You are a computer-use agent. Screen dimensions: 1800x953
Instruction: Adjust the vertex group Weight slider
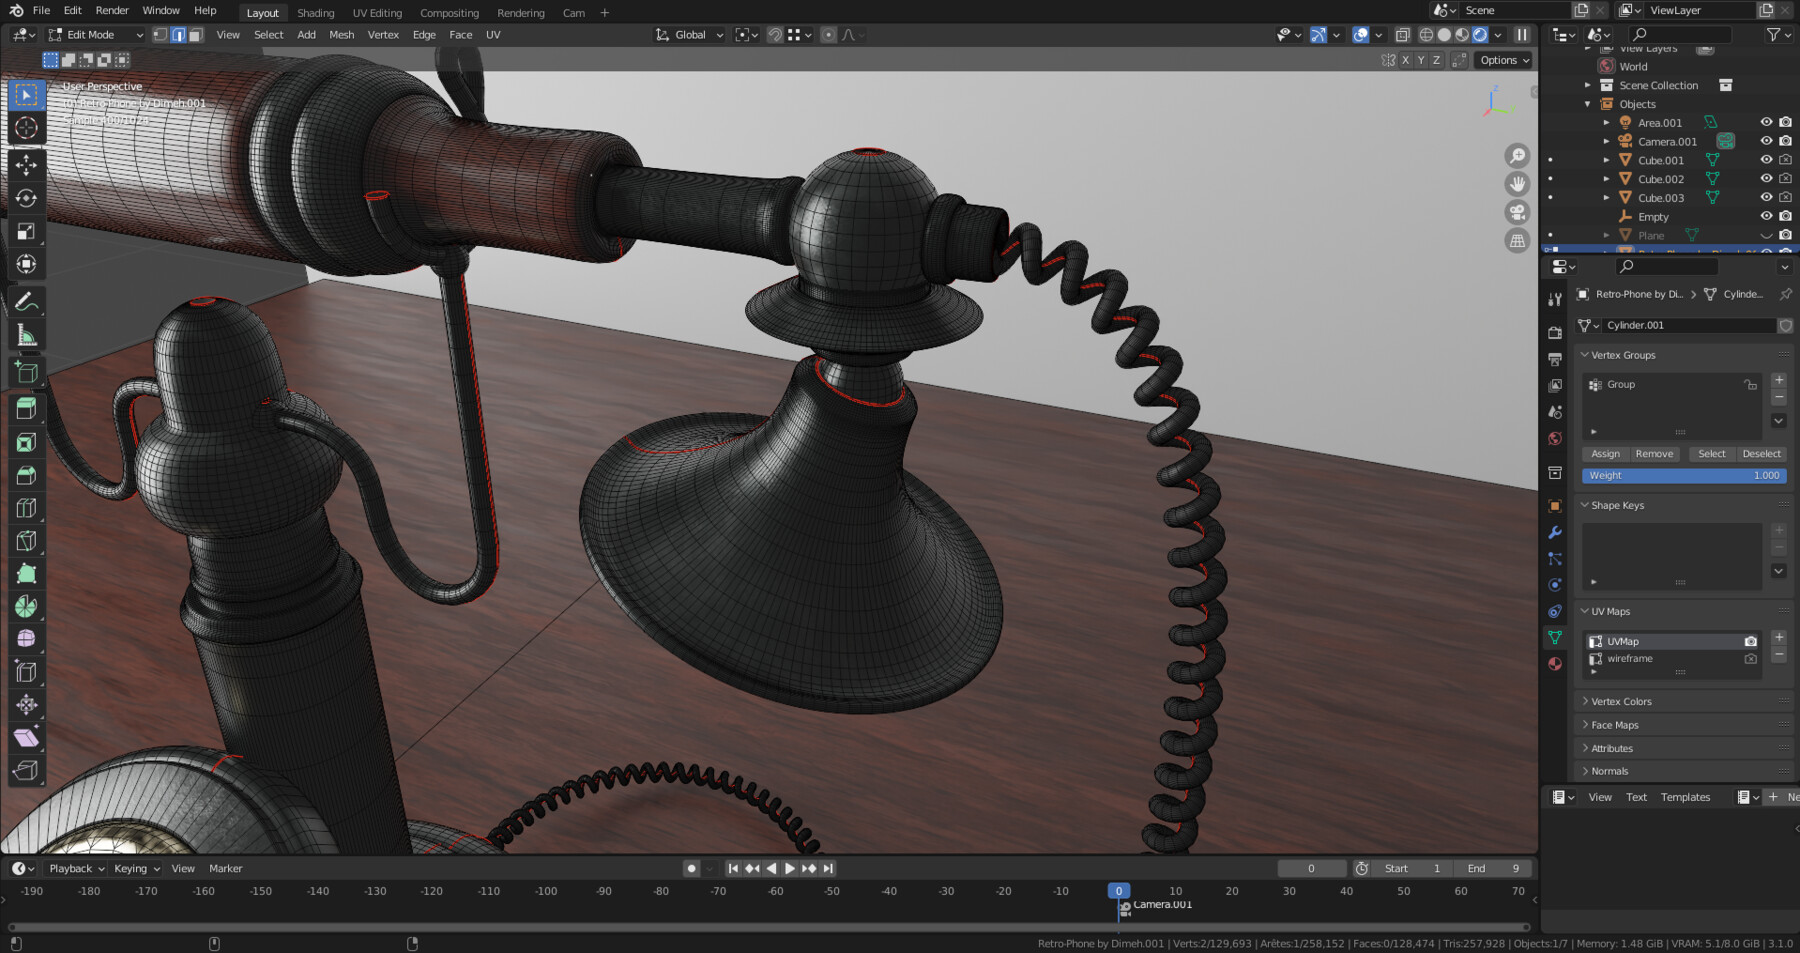[1685, 475]
